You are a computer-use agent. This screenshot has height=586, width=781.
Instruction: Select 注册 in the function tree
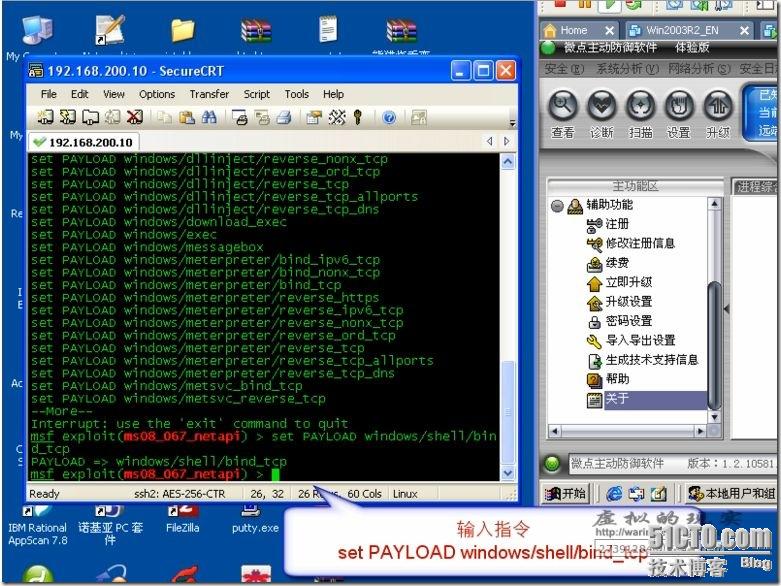click(x=617, y=225)
